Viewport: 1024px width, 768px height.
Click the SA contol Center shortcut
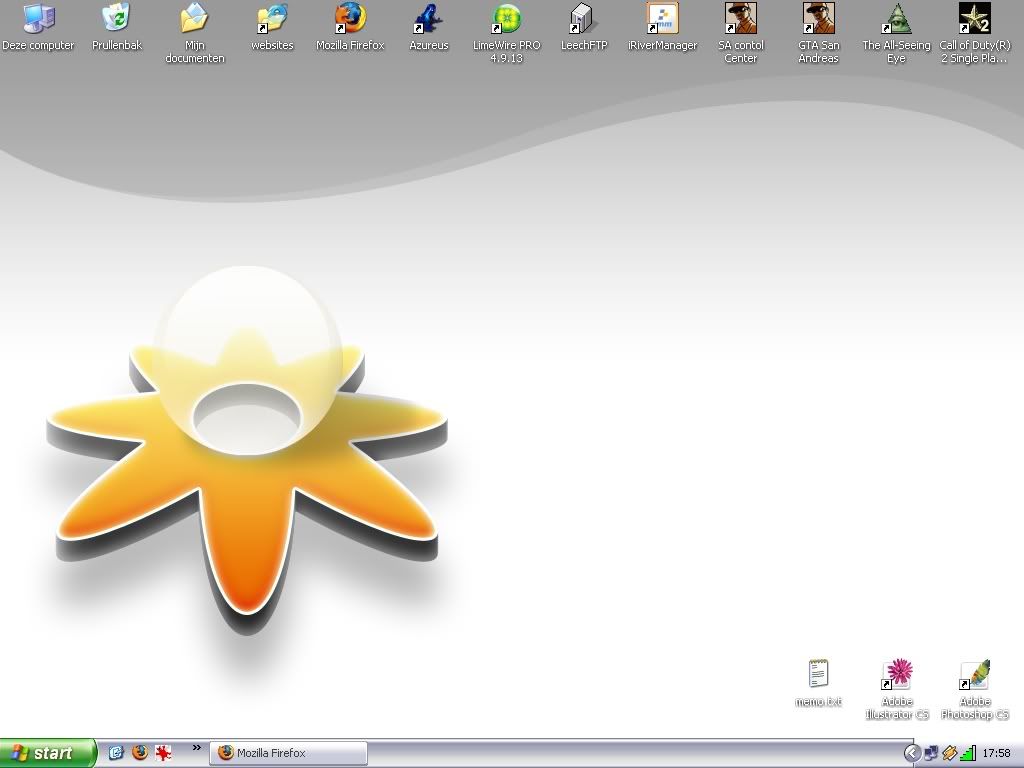pyautogui.click(x=740, y=19)
